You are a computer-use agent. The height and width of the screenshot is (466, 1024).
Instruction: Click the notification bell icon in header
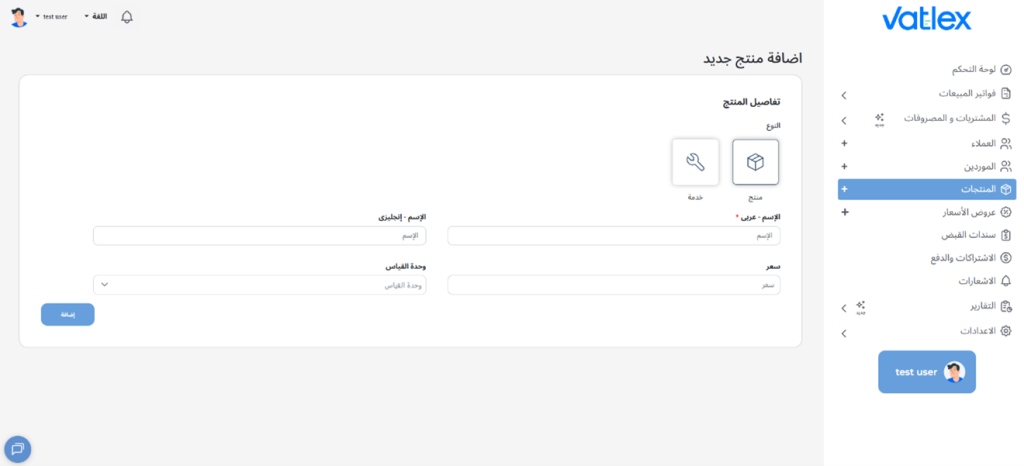(127, 17)
